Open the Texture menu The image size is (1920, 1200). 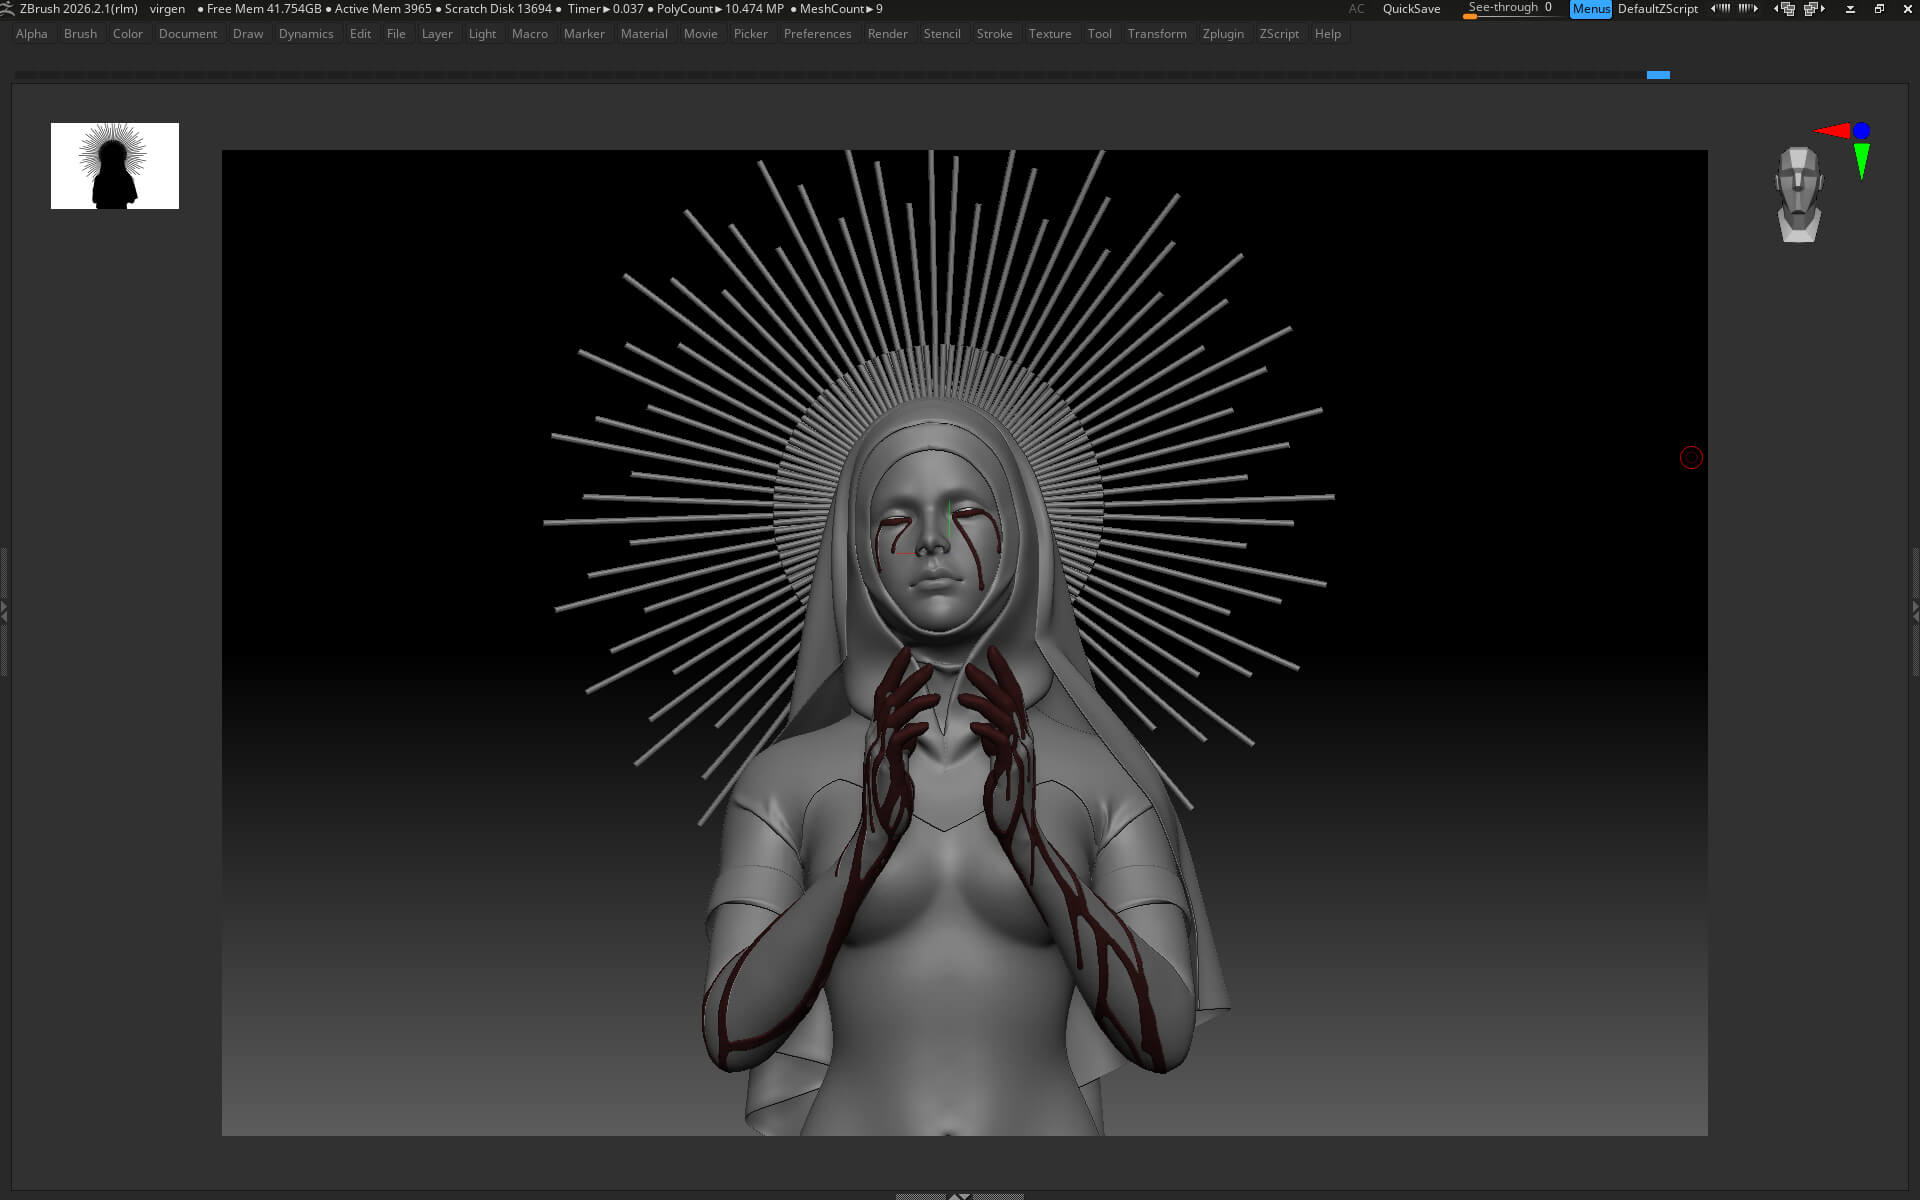click(1050, 34)
